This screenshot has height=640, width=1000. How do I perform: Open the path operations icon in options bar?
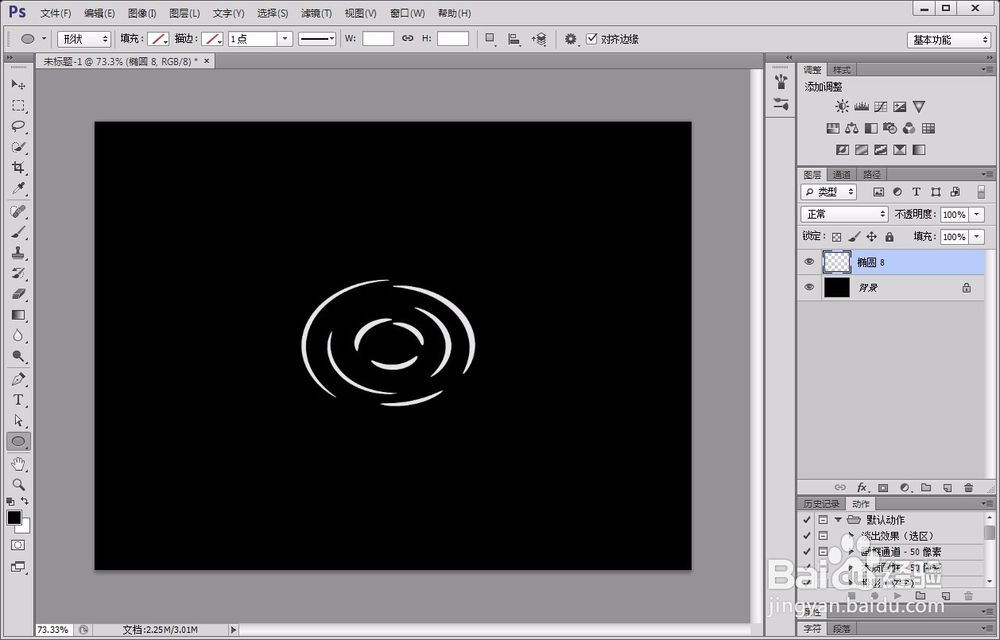490,39
